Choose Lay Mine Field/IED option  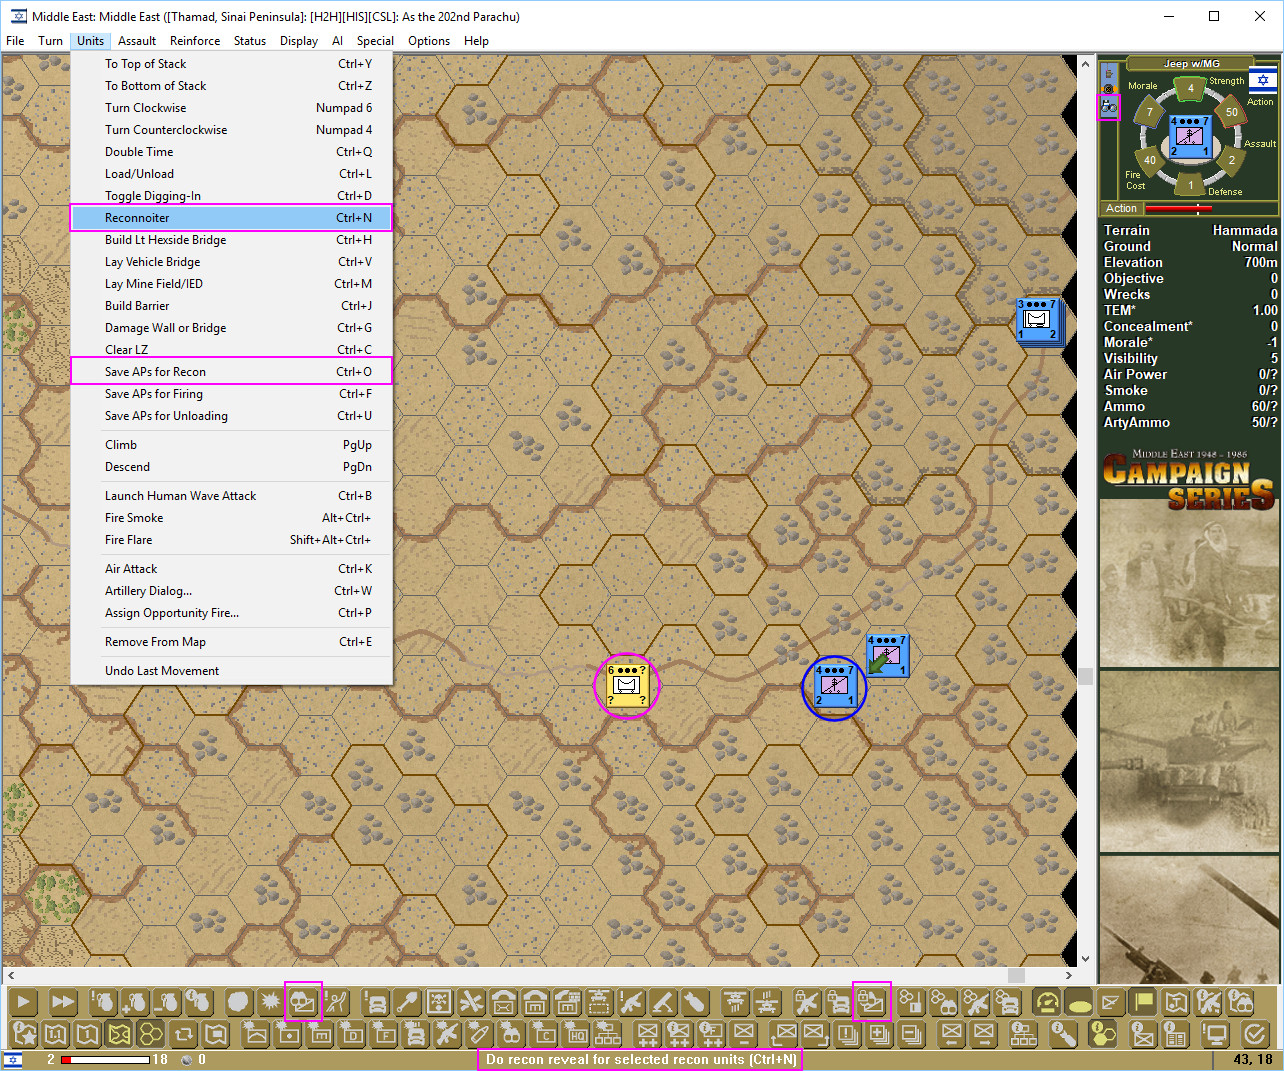click(231, 284)
